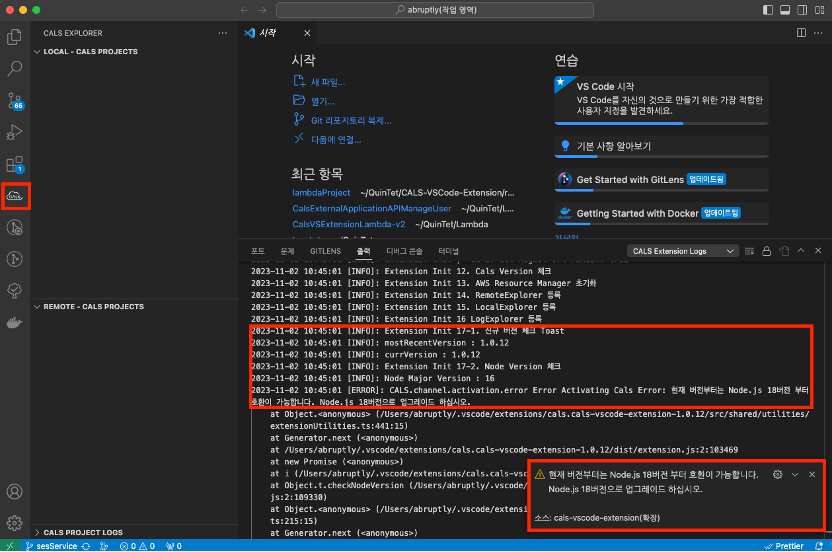
Task: Open the Extensions view in activity bar
Action: (x=14, y=165)
